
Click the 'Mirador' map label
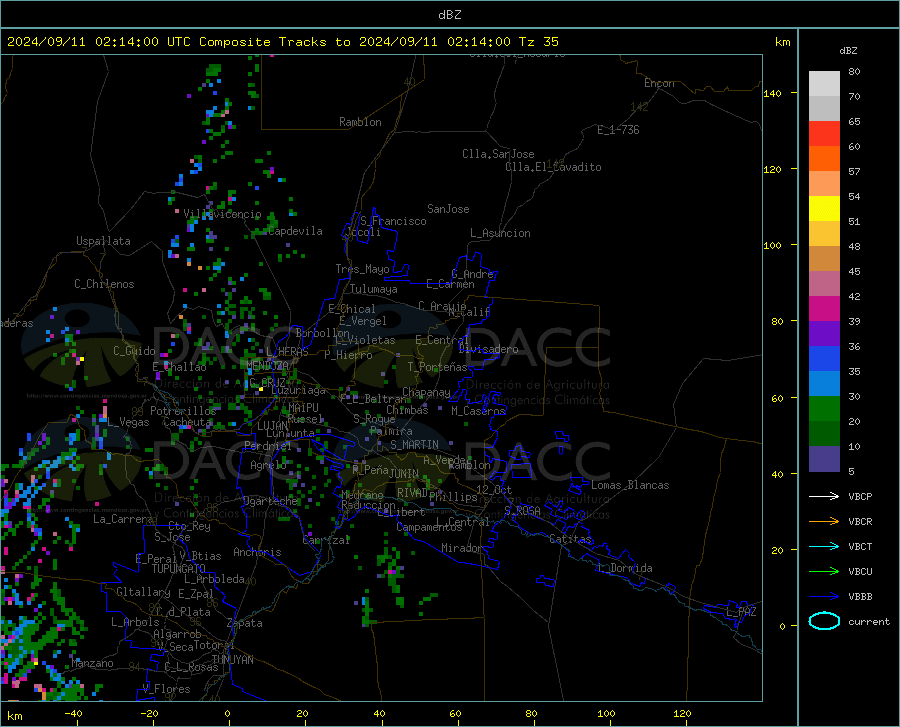click(x=461, y=548)
